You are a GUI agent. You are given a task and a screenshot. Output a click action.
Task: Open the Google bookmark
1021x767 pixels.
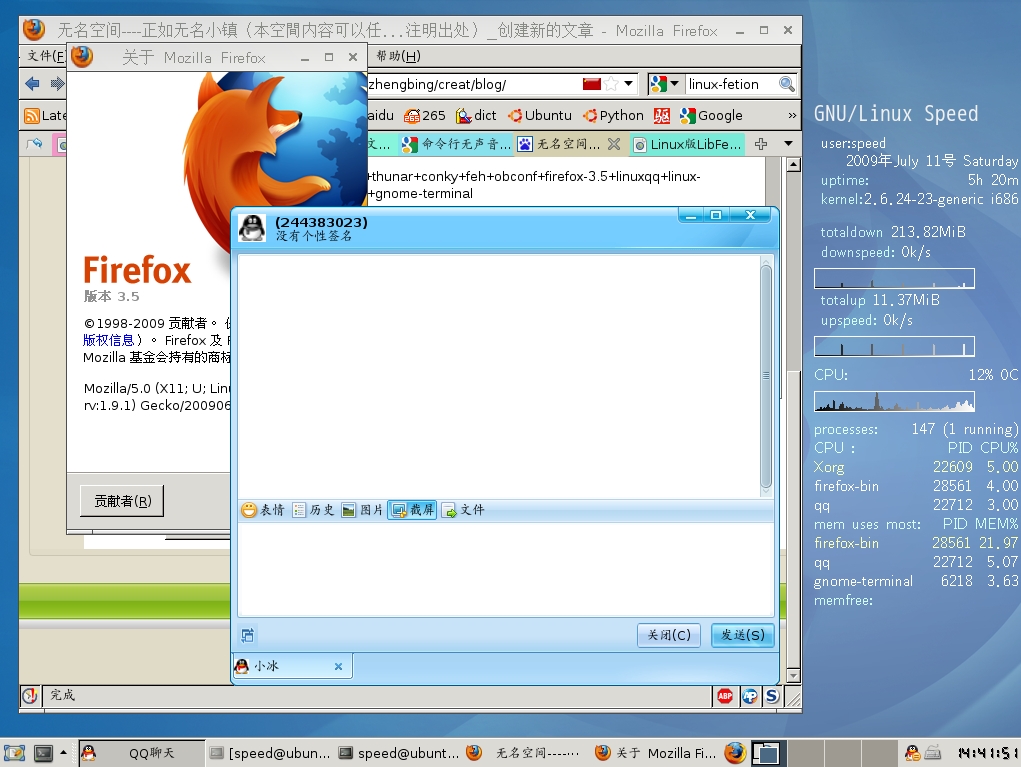coord(711,116)
